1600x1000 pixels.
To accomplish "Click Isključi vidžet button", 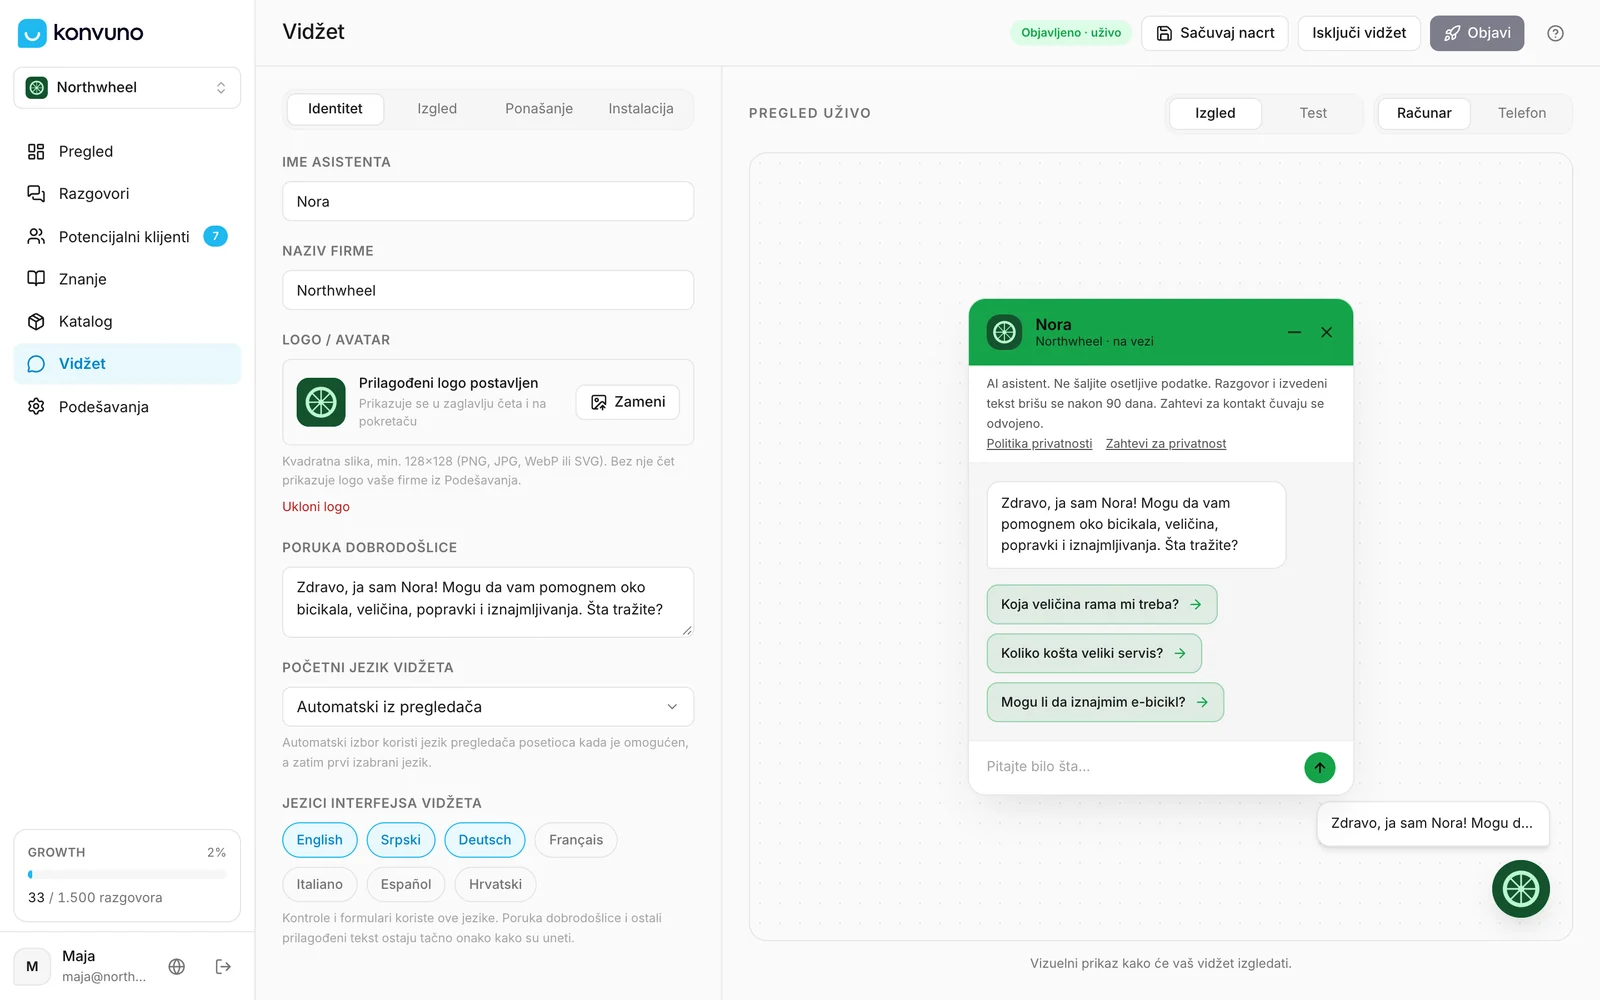I will coord(1359,33).
